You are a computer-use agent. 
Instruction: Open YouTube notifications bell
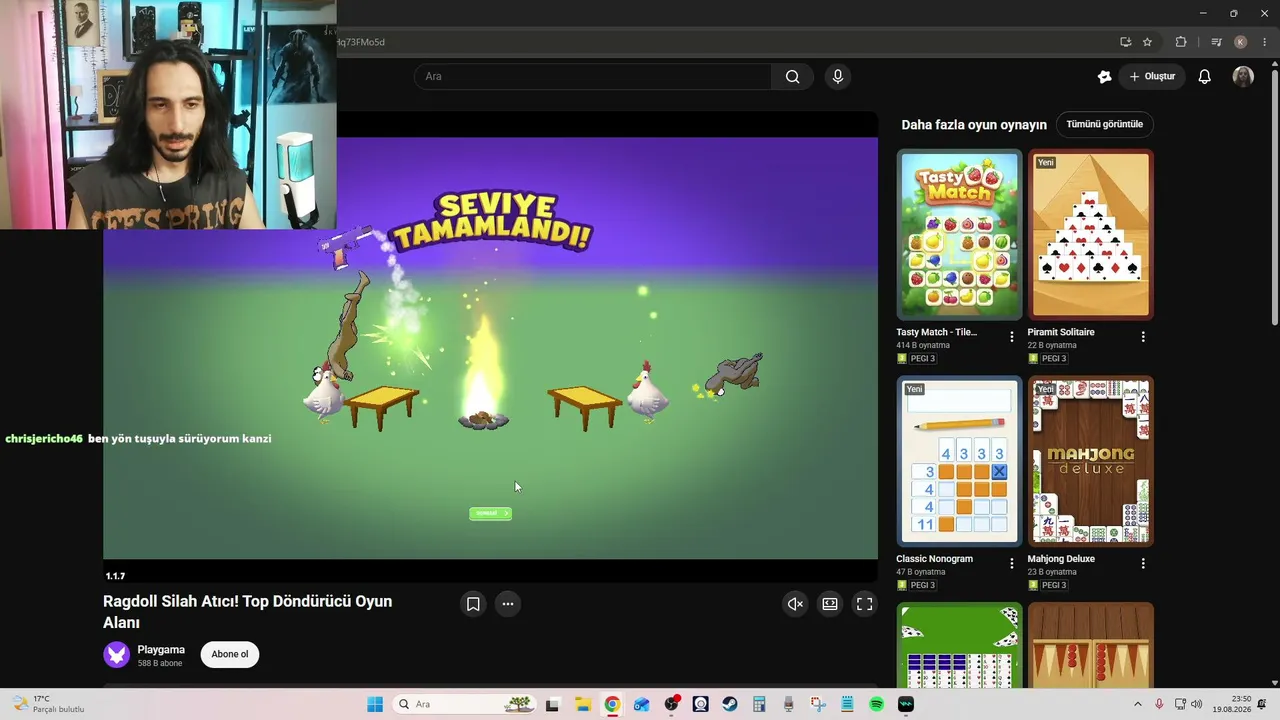click(1205, 77)
